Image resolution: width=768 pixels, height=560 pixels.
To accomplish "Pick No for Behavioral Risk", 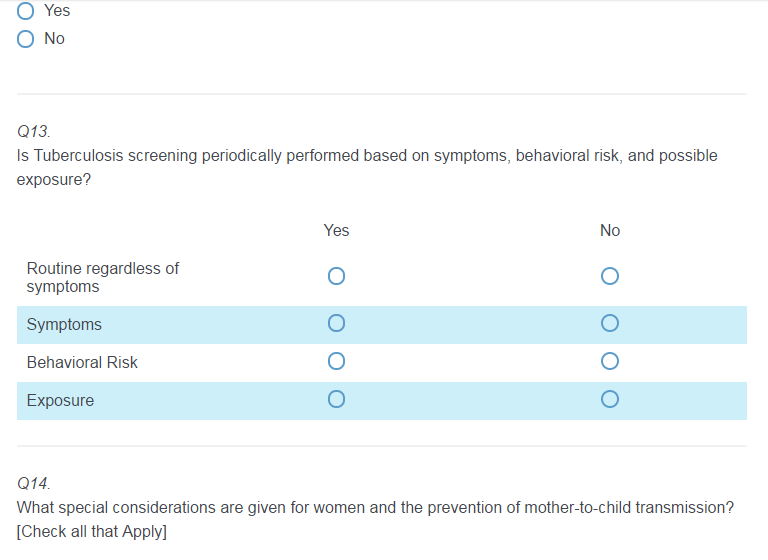I will pyautogui.click(x=610, y=361).
